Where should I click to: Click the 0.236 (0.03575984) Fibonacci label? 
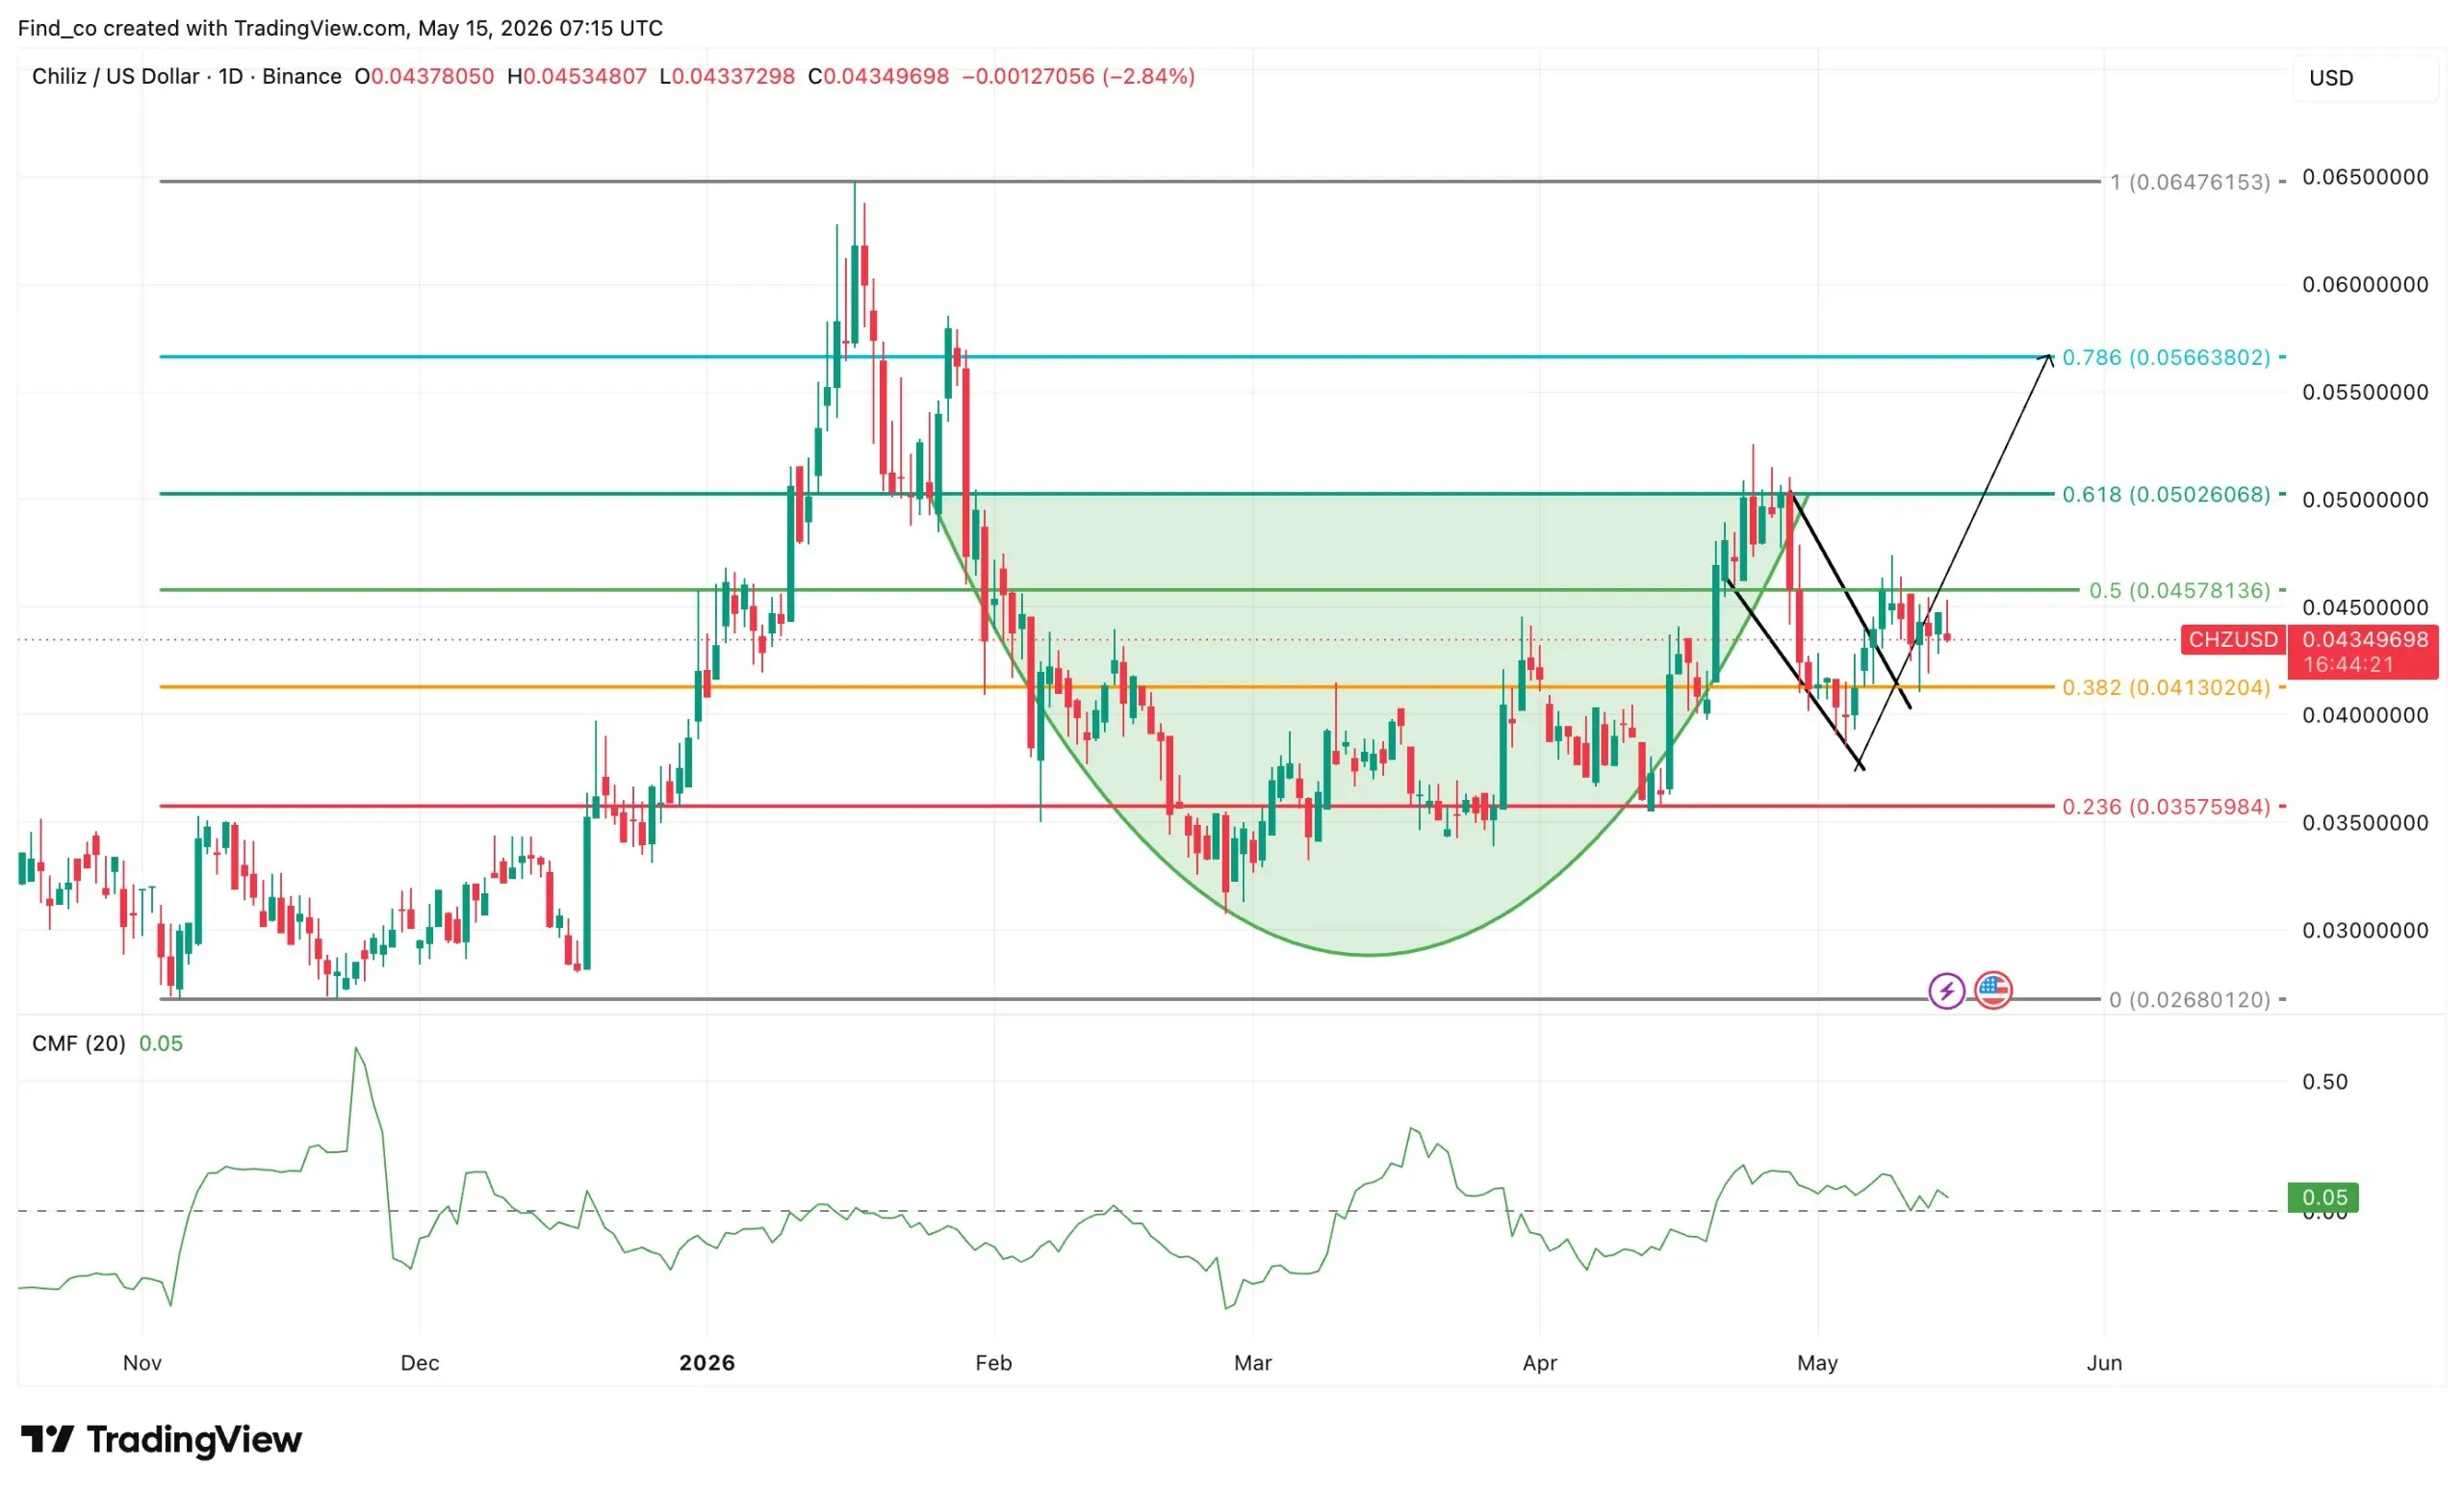tap(2166, 806)
